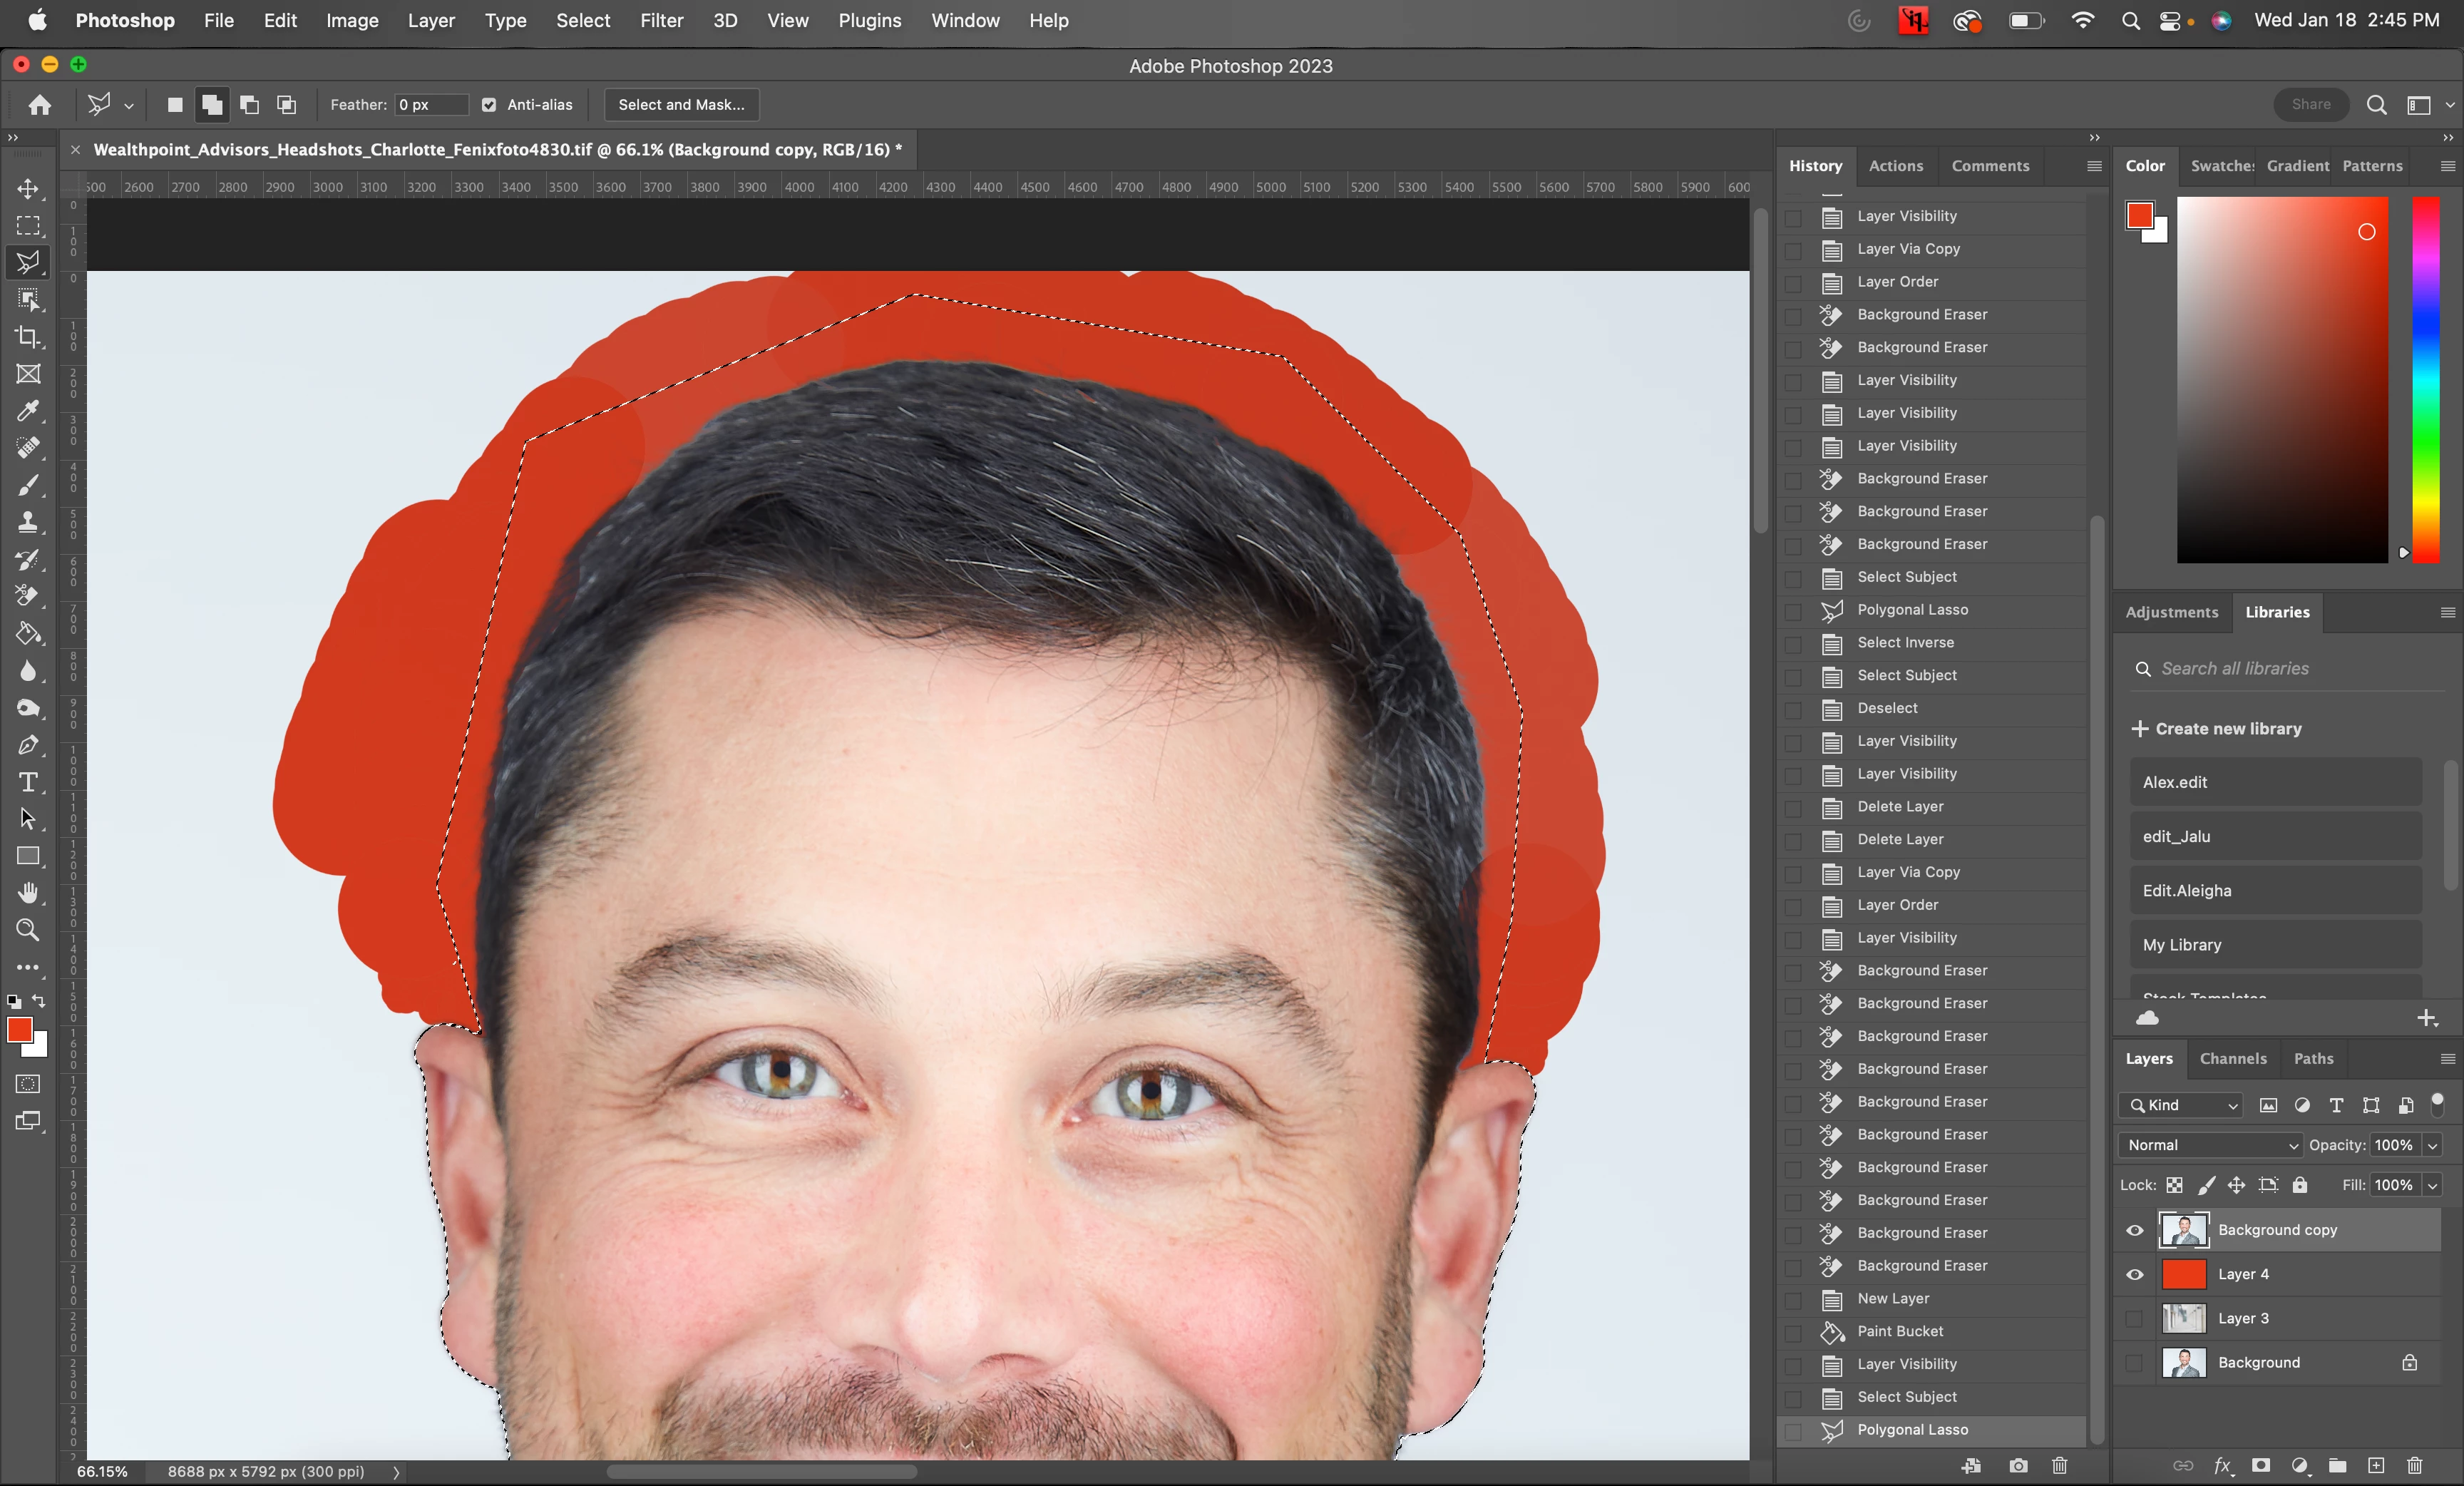This screenshot has width=2464, height=1486.
Task: Expand the Opacity slider dropdown arrow
Action: (x=2433, y=1145)
